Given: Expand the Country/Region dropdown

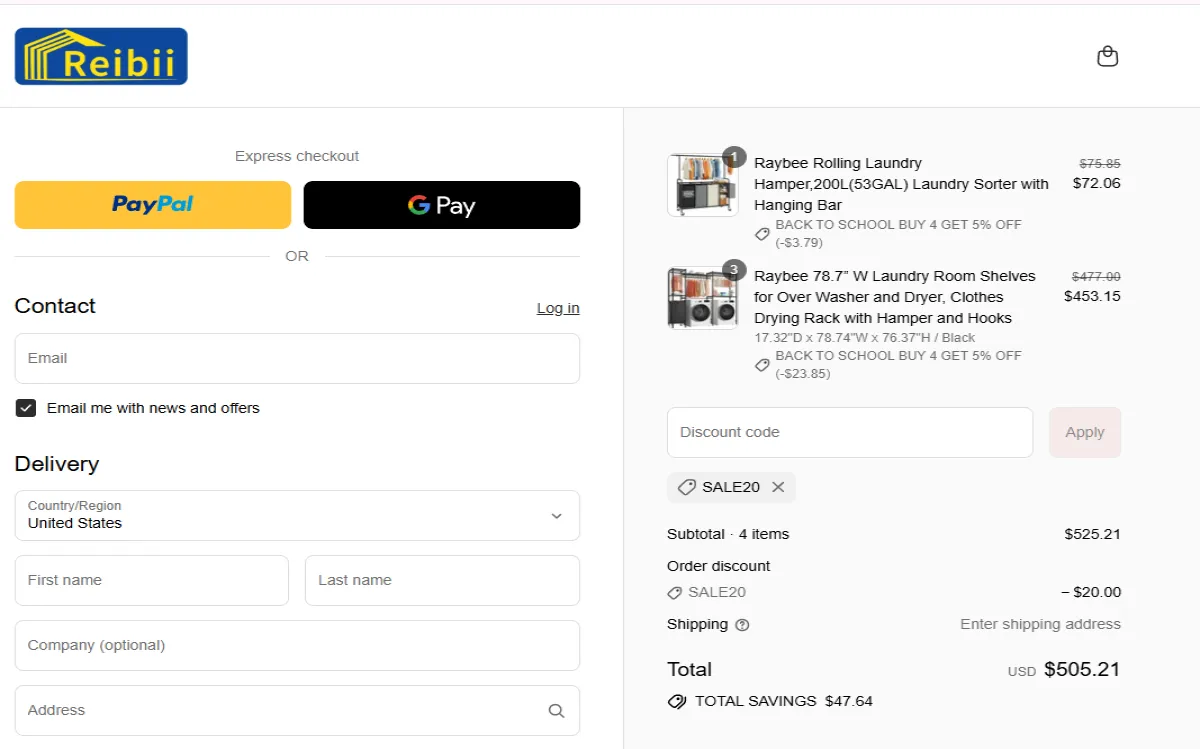Looking at the screenshot, I should pyautogui.click(x=556, y=516).
